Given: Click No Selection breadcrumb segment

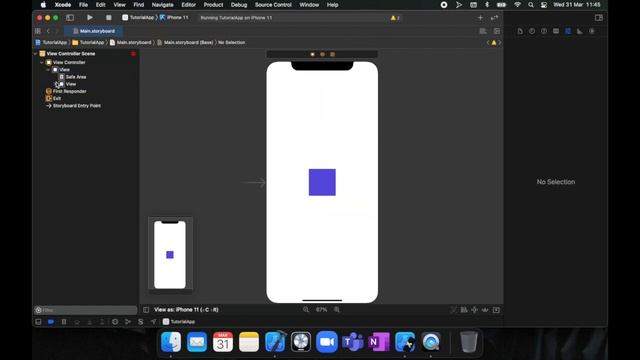Looking at the screenshot, I should [231, 42].
